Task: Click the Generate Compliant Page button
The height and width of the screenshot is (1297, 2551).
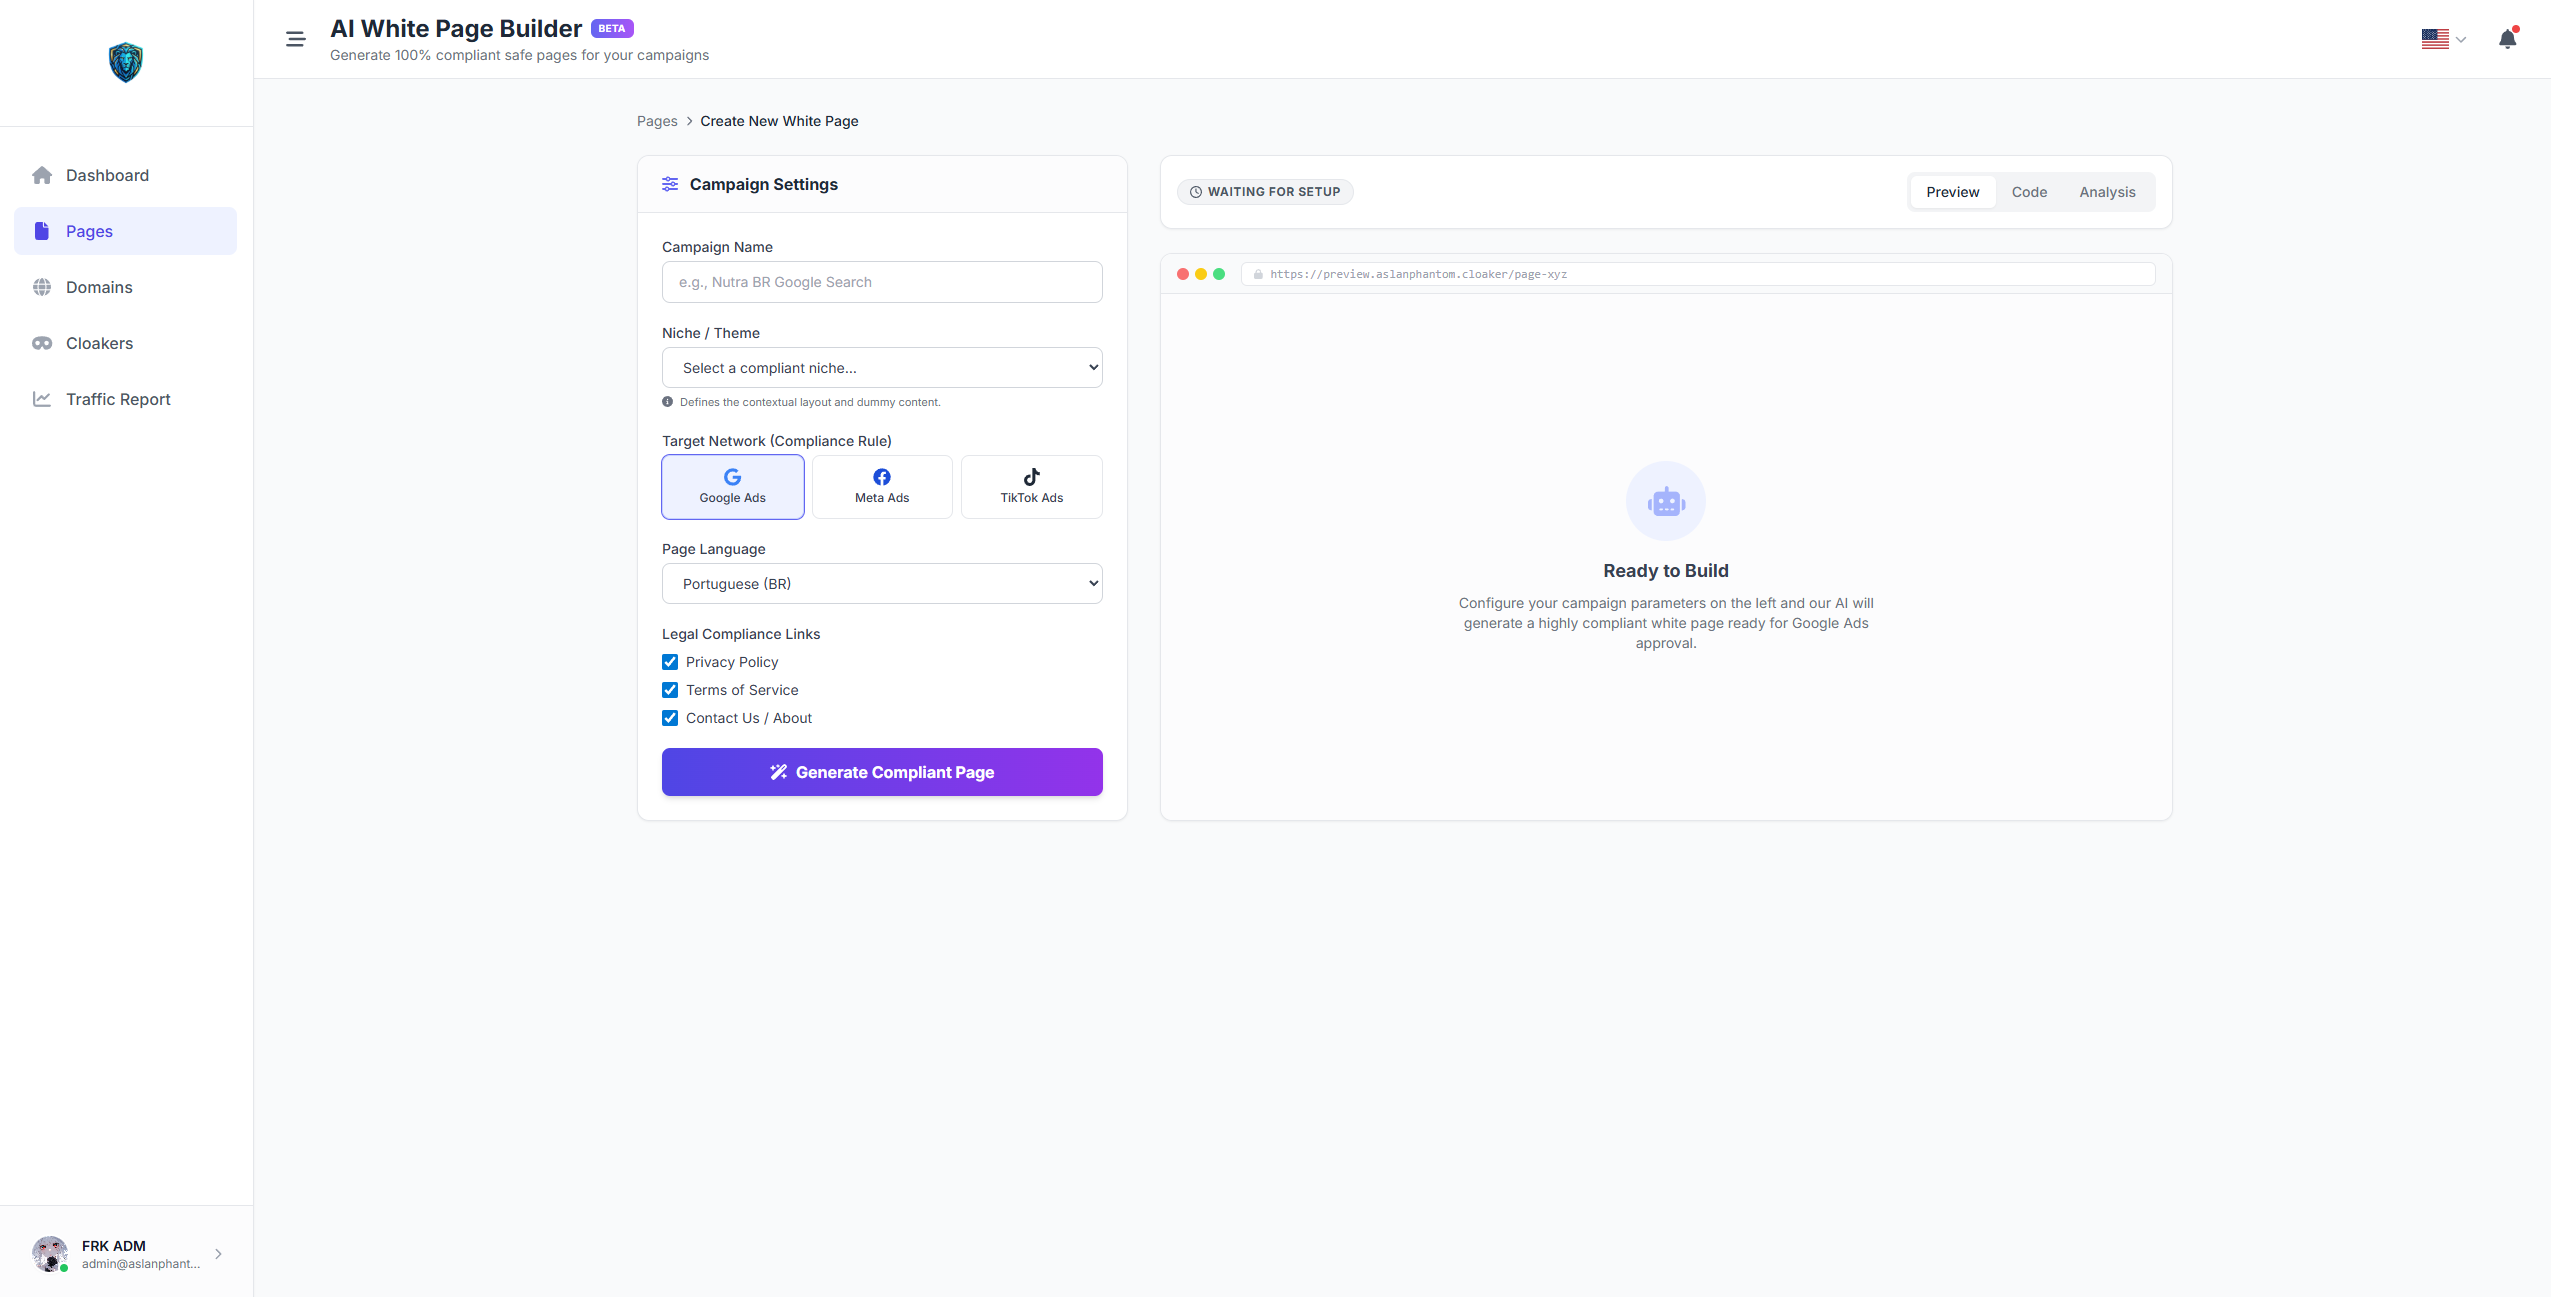Action: 881,771
